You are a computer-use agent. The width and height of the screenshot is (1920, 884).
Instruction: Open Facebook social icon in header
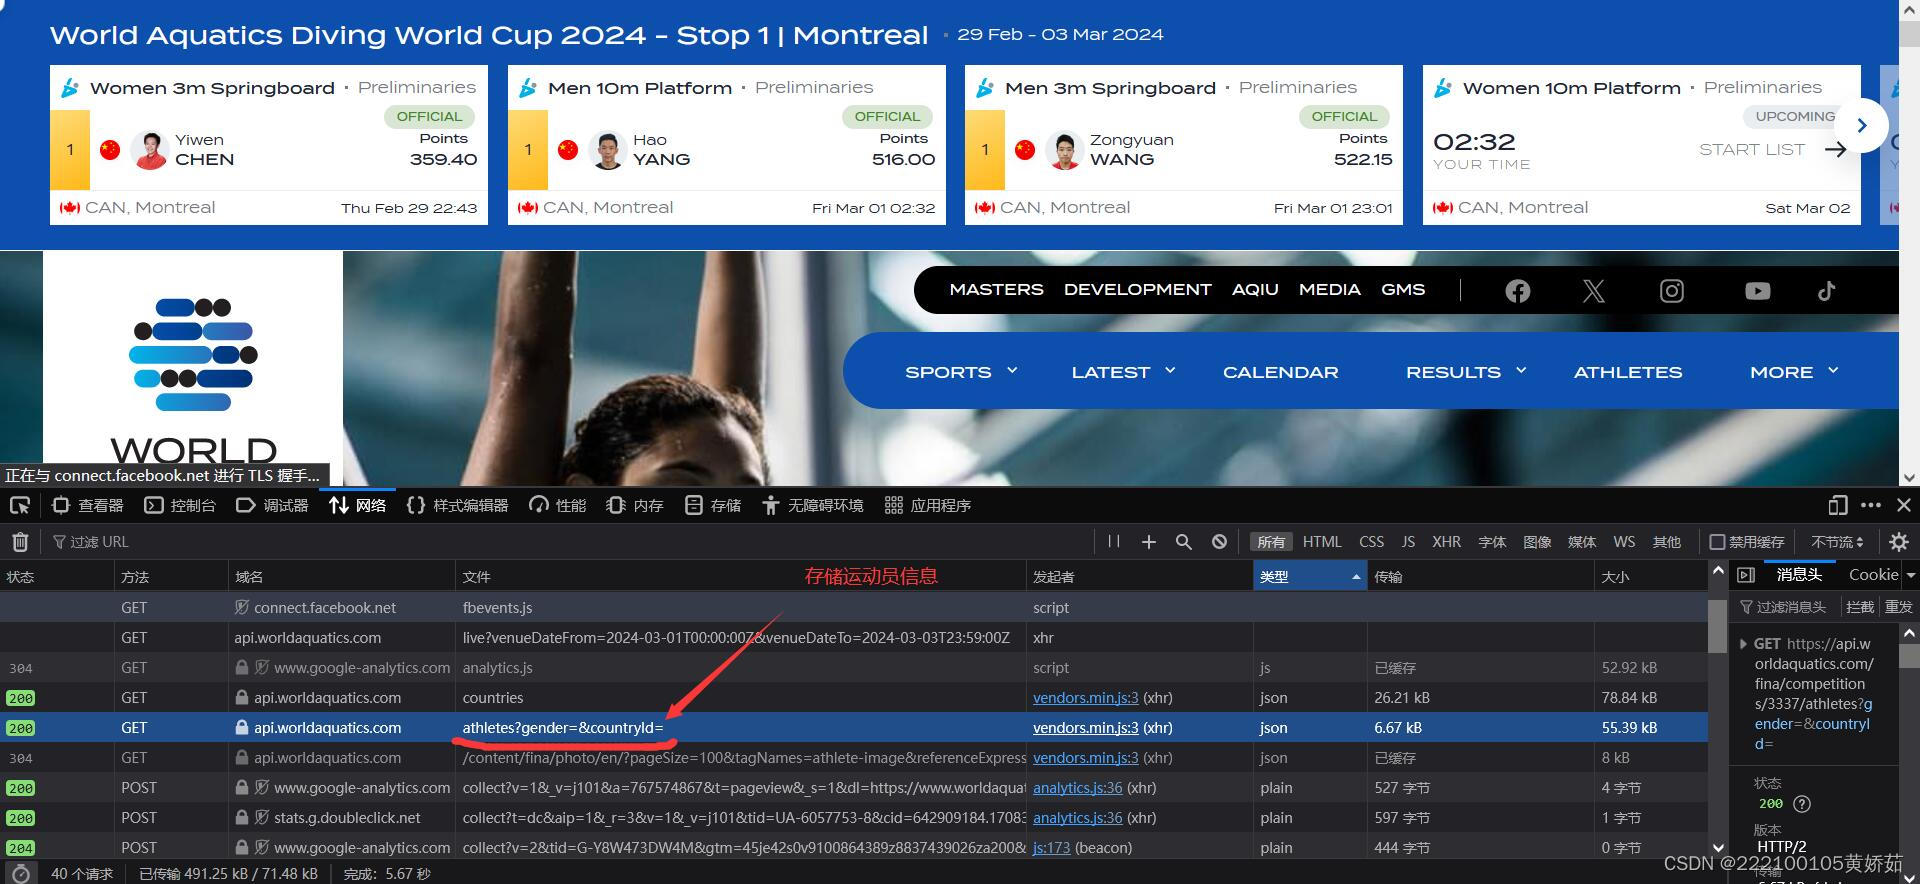point(1517,291)
